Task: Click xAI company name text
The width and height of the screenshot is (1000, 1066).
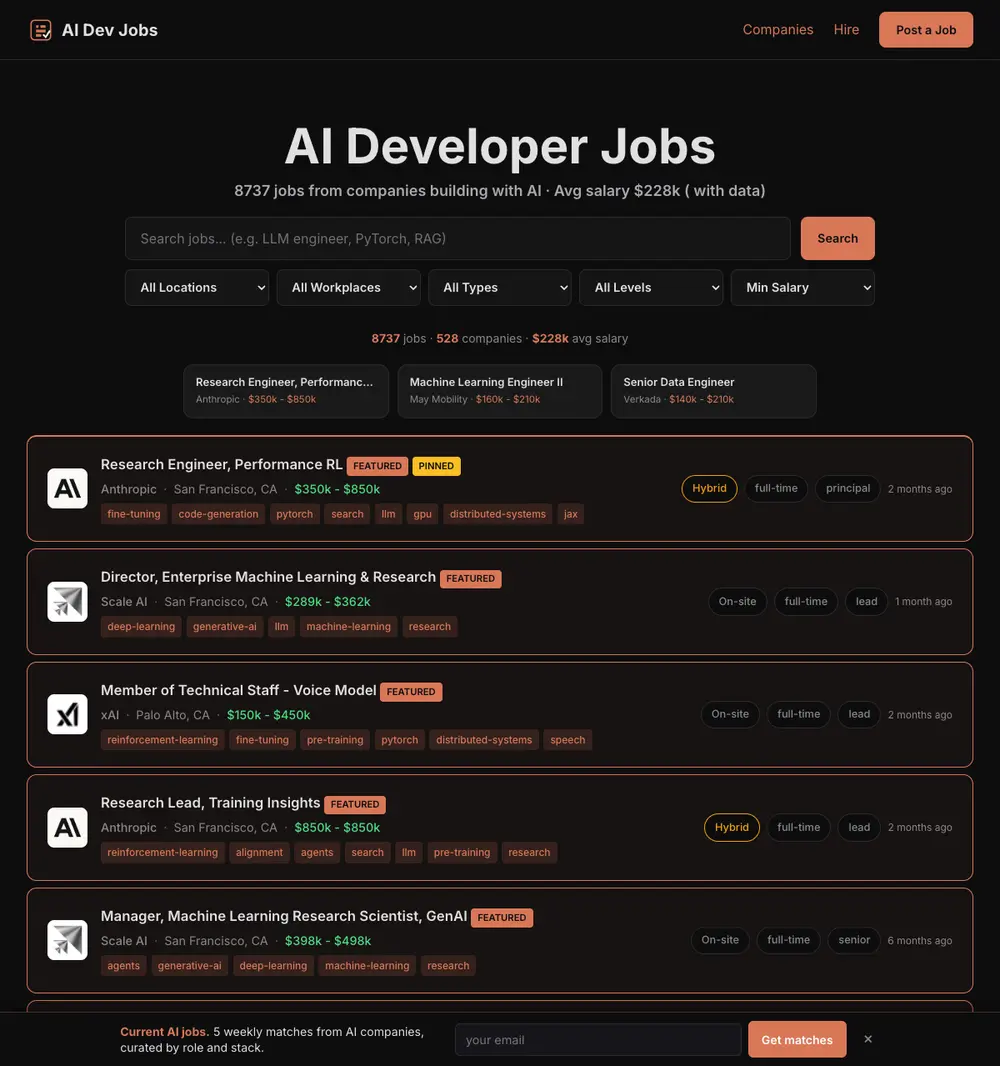Action: (x=110, y=715)
